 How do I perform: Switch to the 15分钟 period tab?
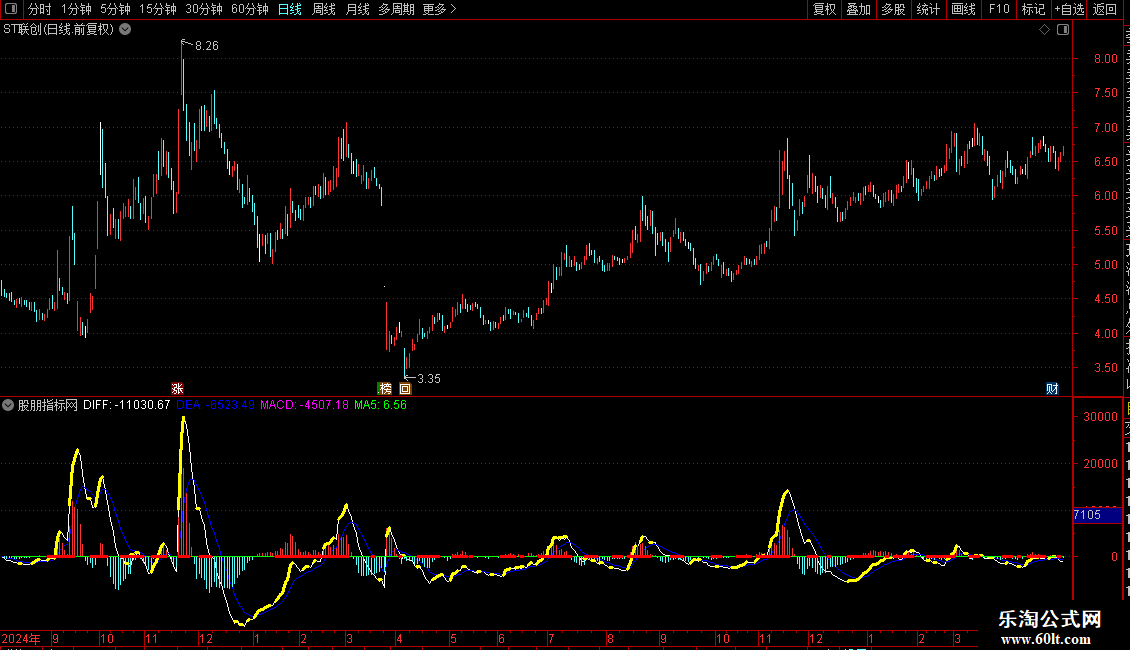click(158, 9)
